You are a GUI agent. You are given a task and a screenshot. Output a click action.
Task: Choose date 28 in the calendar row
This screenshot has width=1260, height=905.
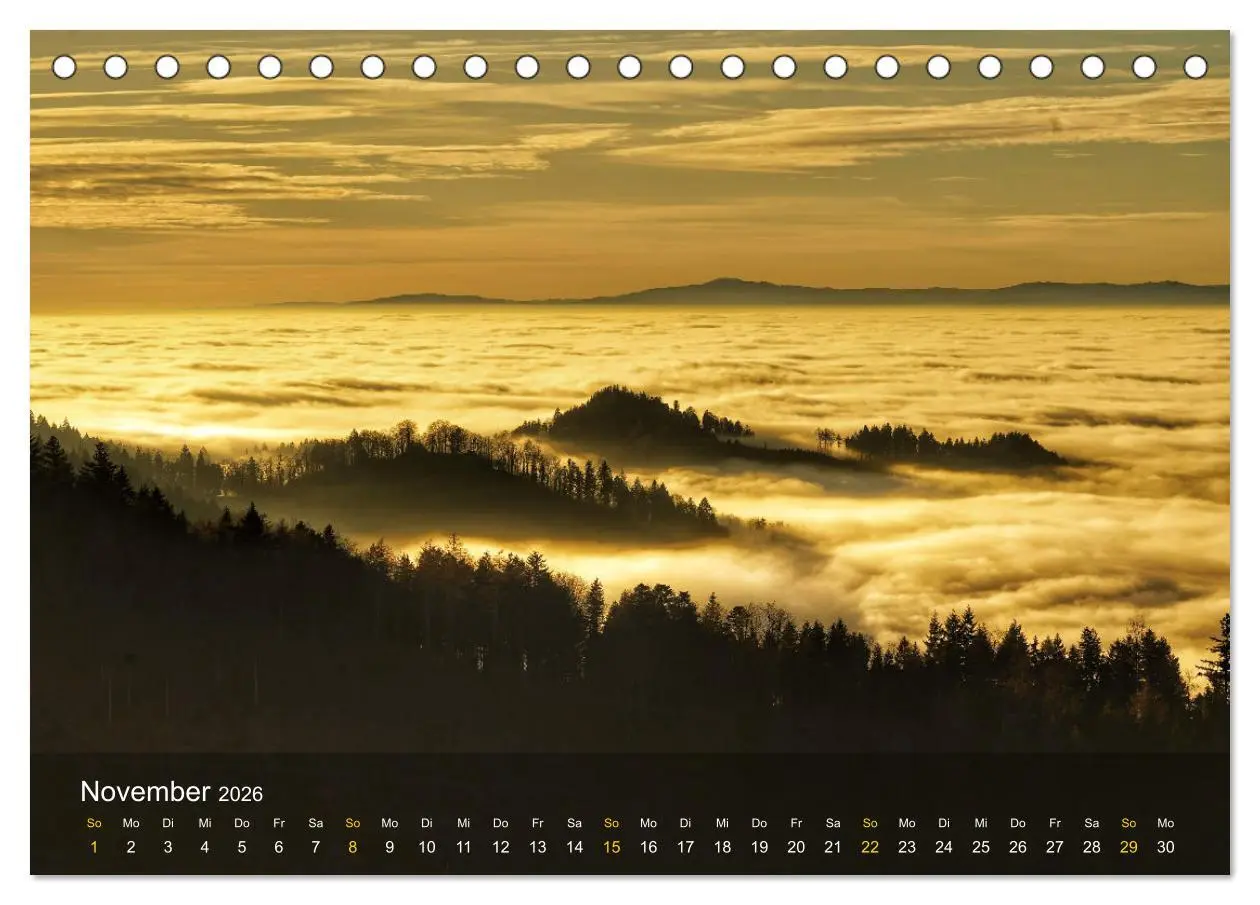click(x=1092, y=847)
